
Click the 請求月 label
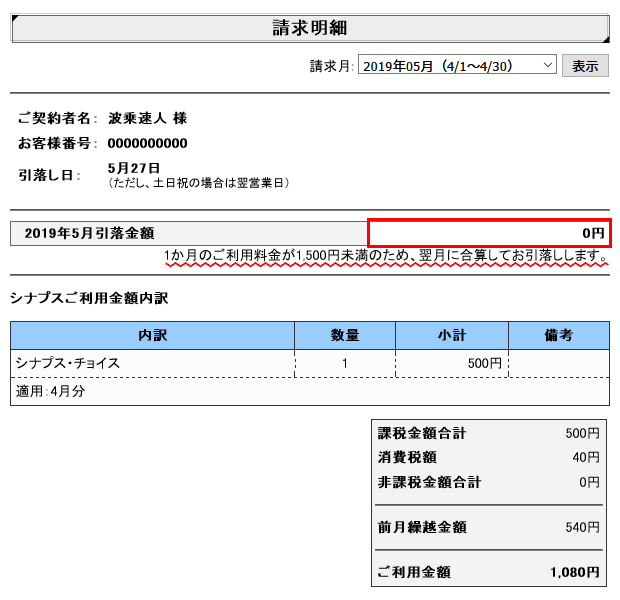(331, 66)
